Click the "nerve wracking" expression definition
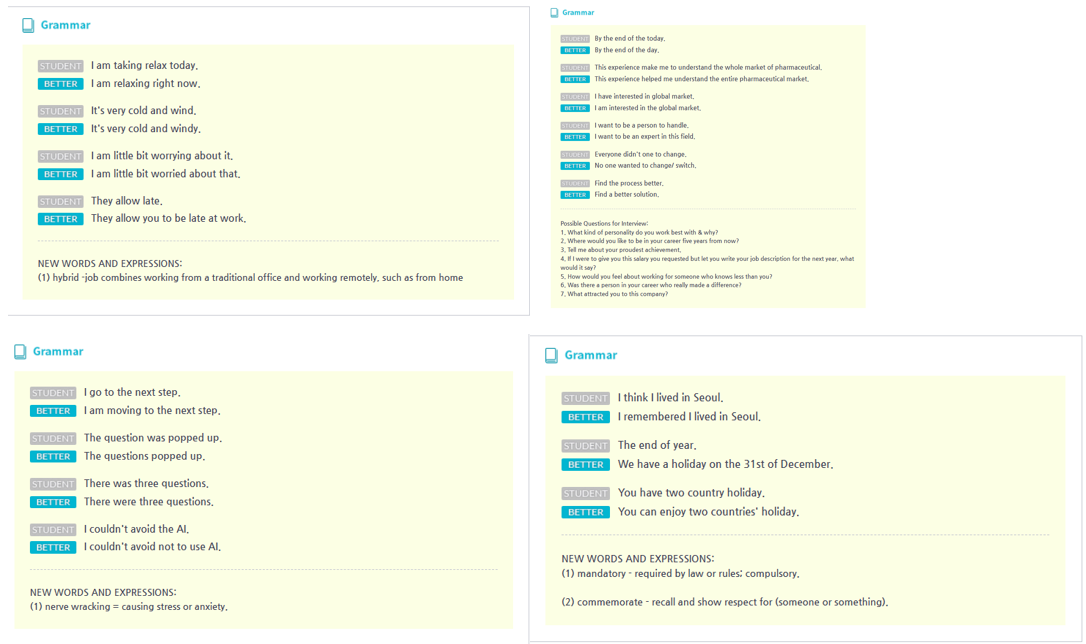 click(128, 607)
